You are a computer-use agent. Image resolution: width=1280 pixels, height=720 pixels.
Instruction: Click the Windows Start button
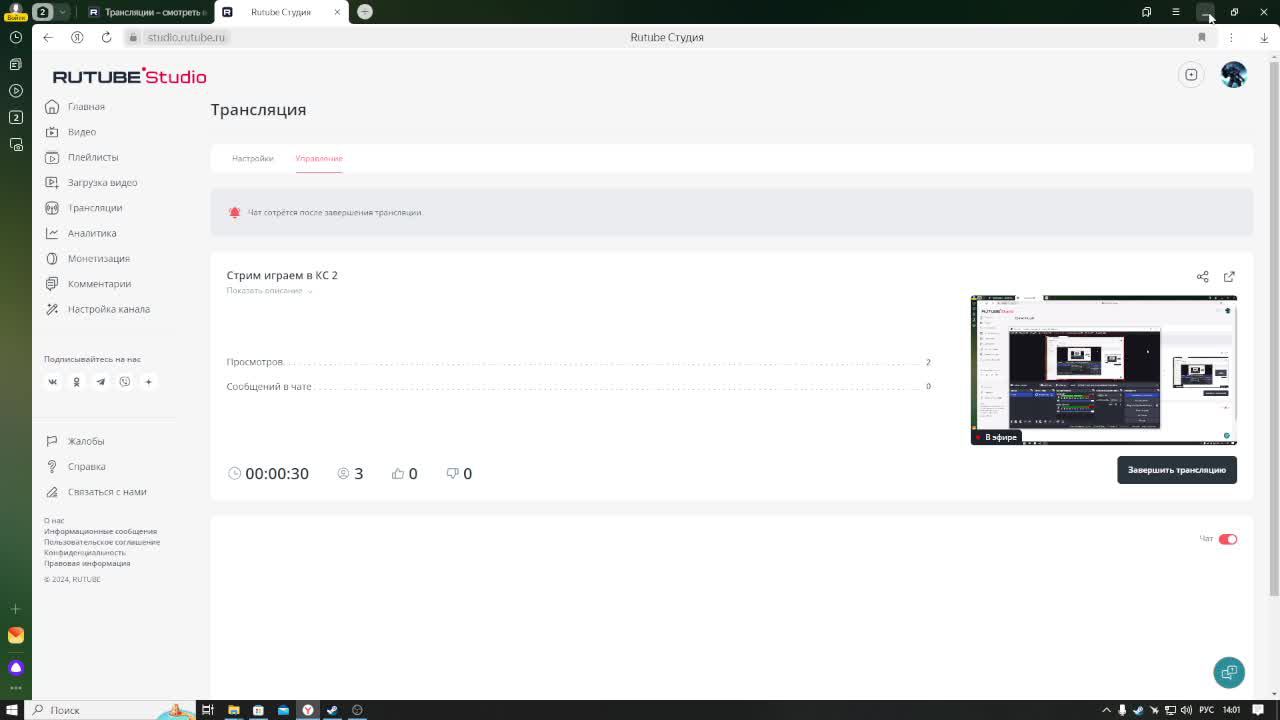pyautogui.click(x=12, y=710)
